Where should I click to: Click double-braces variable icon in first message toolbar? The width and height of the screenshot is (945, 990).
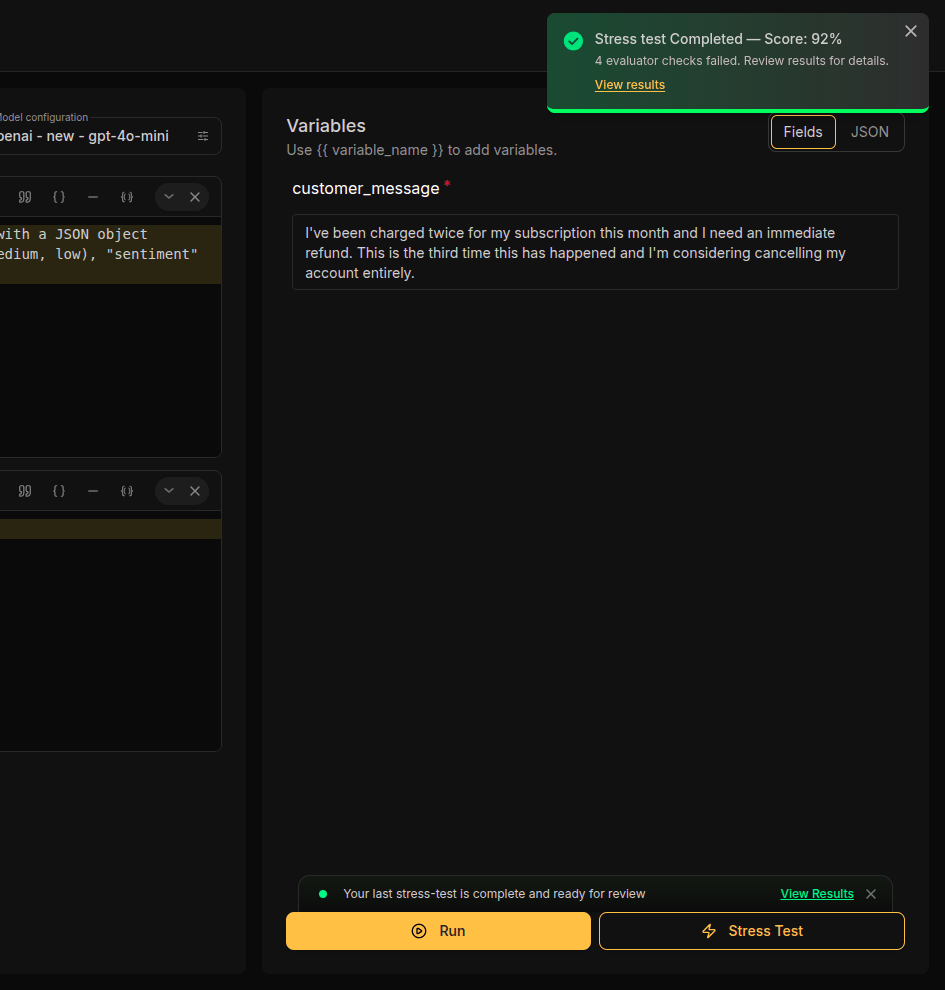tap(127, 197)
